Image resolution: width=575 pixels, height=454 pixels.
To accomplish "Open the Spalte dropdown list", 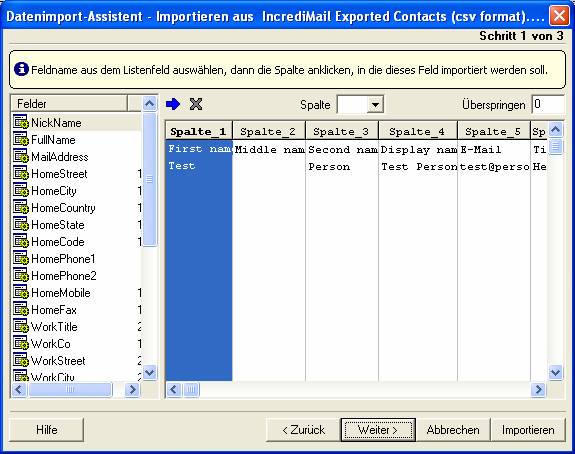I will [375, 105].
